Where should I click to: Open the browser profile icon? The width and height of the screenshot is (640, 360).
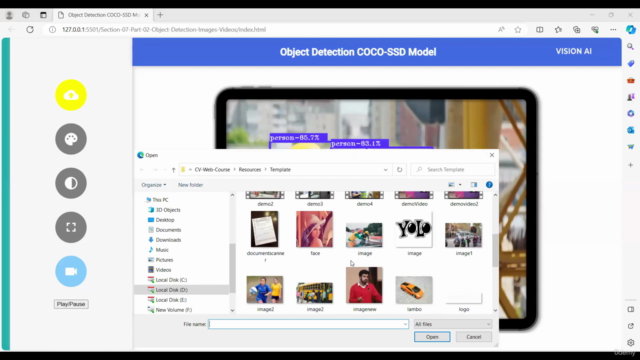point(9,15)
